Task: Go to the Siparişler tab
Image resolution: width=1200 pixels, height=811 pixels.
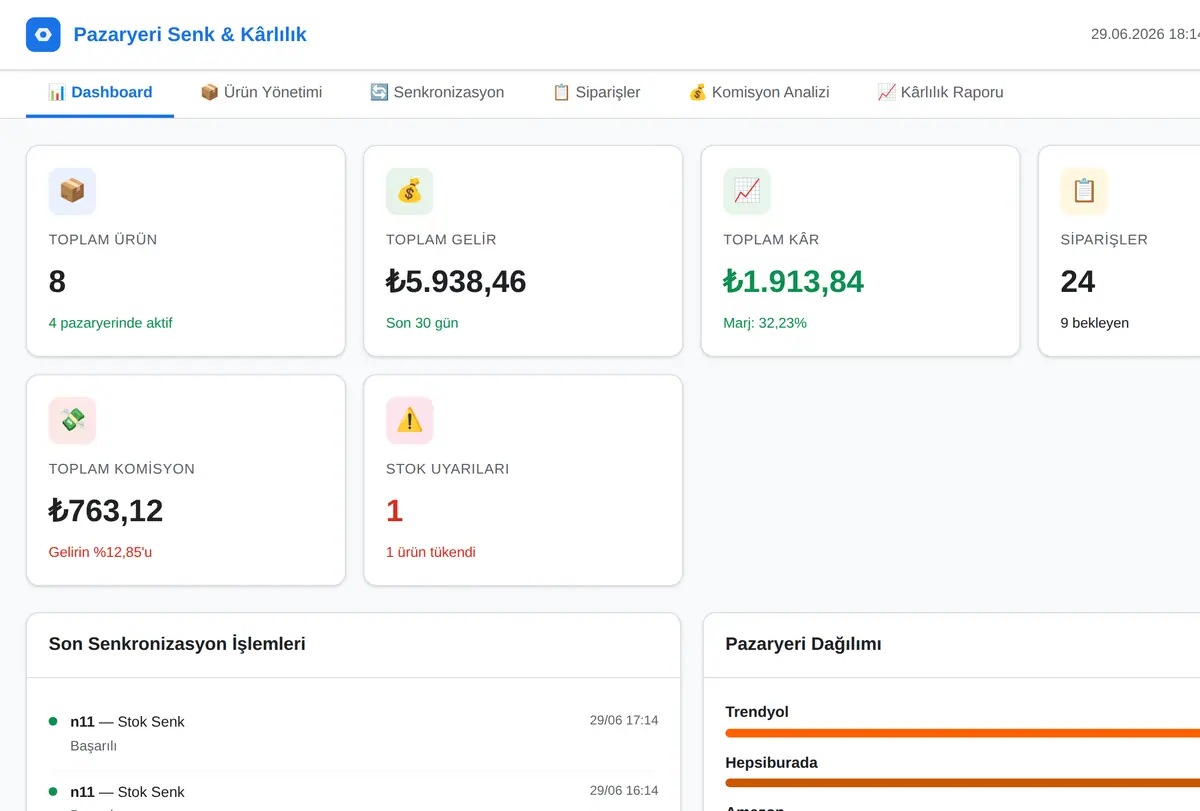Action: [596, 92]
